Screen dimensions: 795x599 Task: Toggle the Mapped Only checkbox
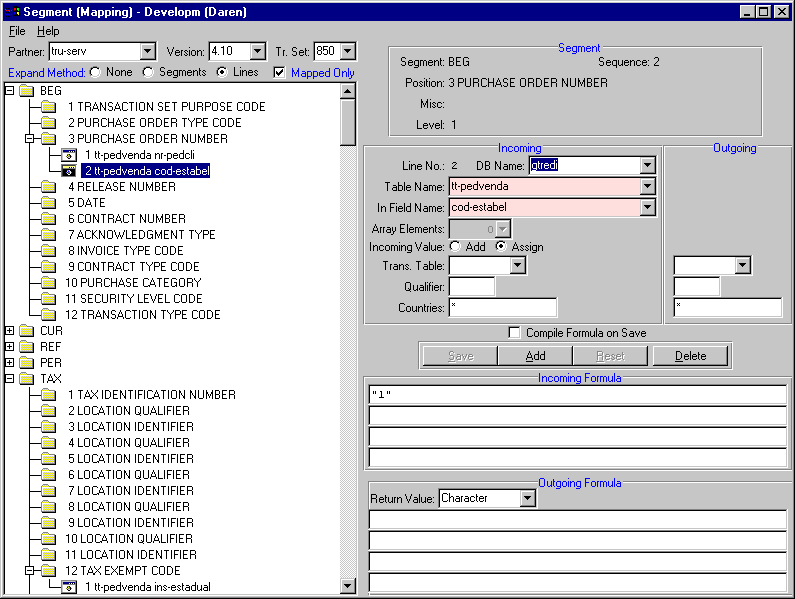coord(279,72)
